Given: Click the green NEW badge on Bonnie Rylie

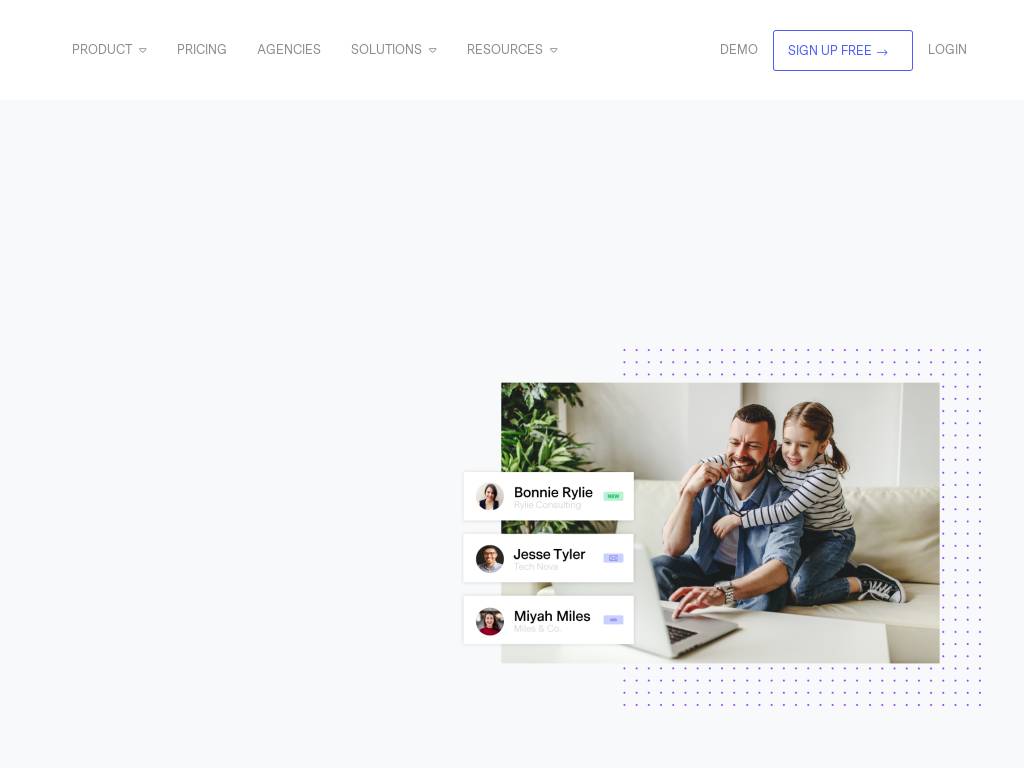Looking at the screenshot, I should (613, 496).
